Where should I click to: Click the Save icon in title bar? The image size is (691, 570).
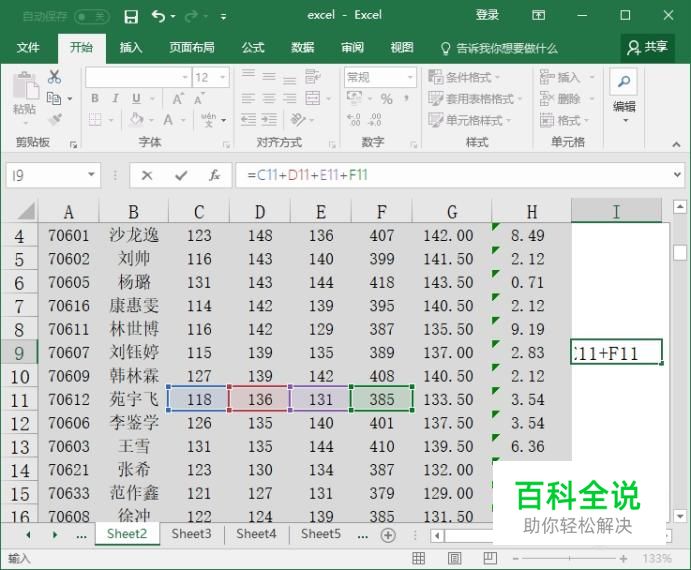click(131, 17)
